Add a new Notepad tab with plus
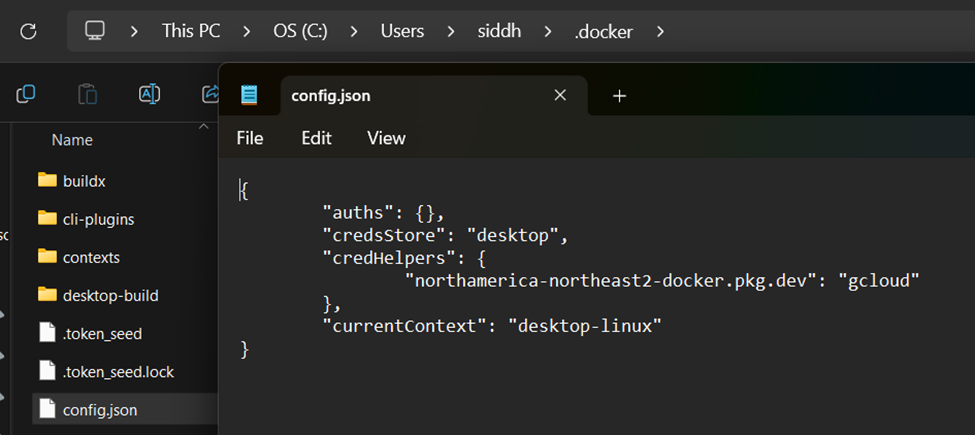The width and height of the screenshot is (975, 435). click(619, 96)
